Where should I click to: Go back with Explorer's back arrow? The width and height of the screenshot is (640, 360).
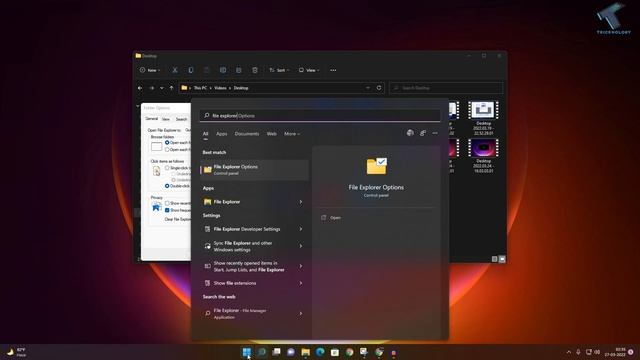tap(140, 88)
